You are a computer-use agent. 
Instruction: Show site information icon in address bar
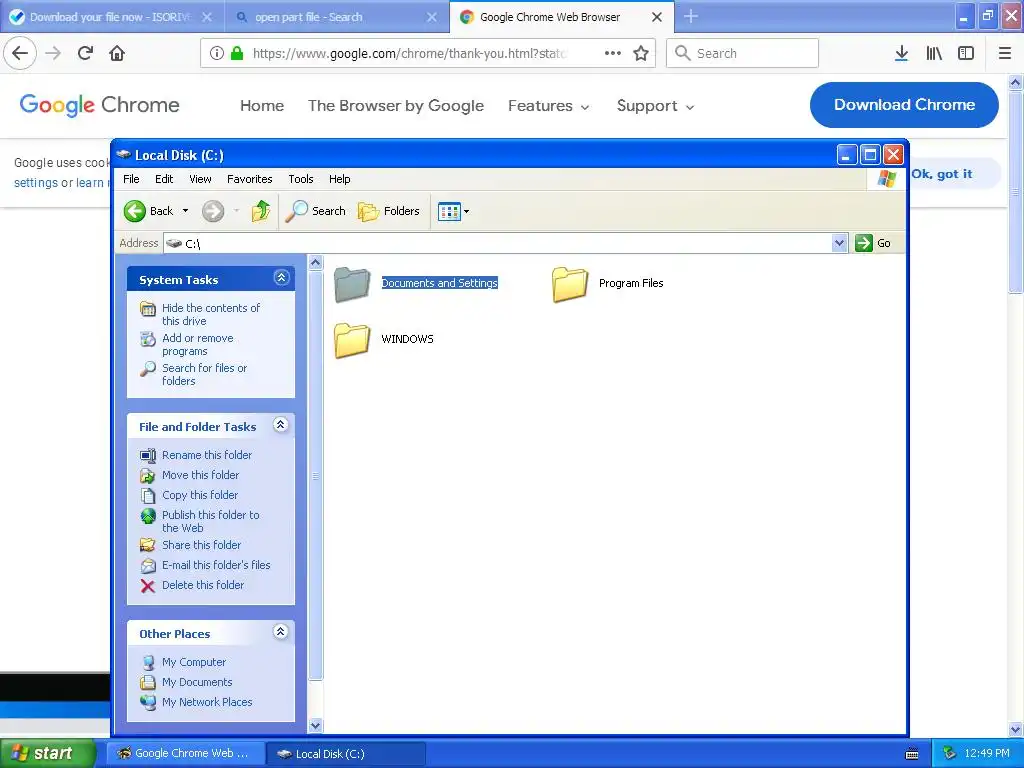click(217, 53)
